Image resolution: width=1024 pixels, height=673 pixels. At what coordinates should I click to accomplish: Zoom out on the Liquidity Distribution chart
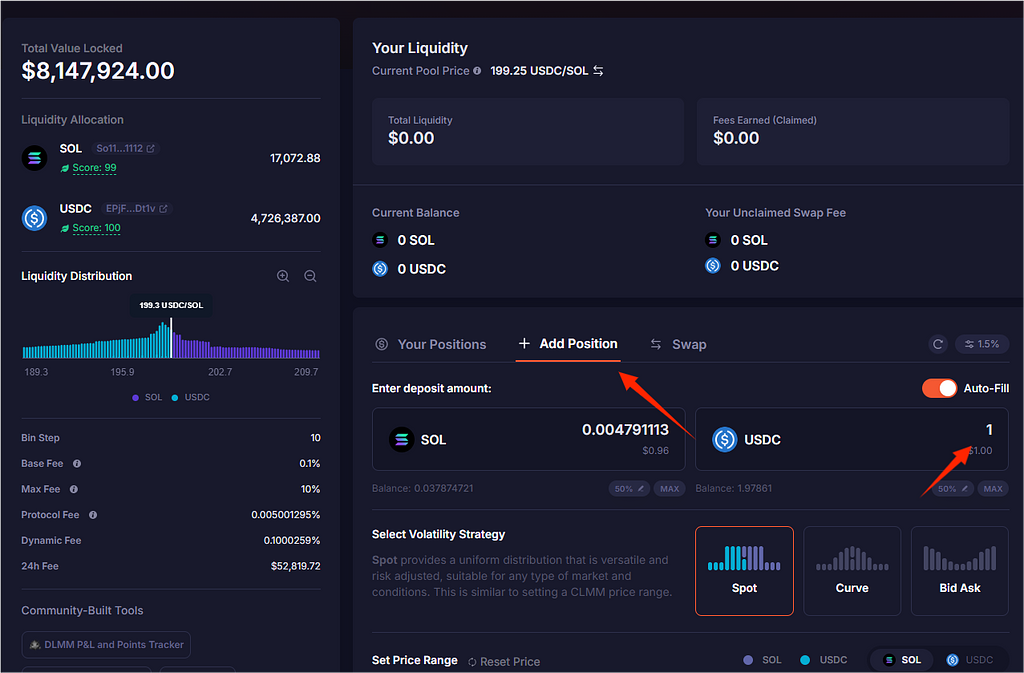click(310, 276)
